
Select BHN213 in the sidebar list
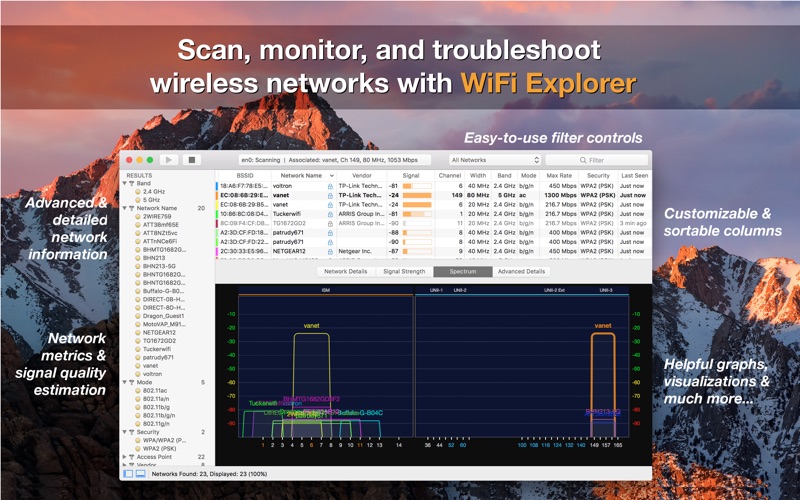[154, 258]
